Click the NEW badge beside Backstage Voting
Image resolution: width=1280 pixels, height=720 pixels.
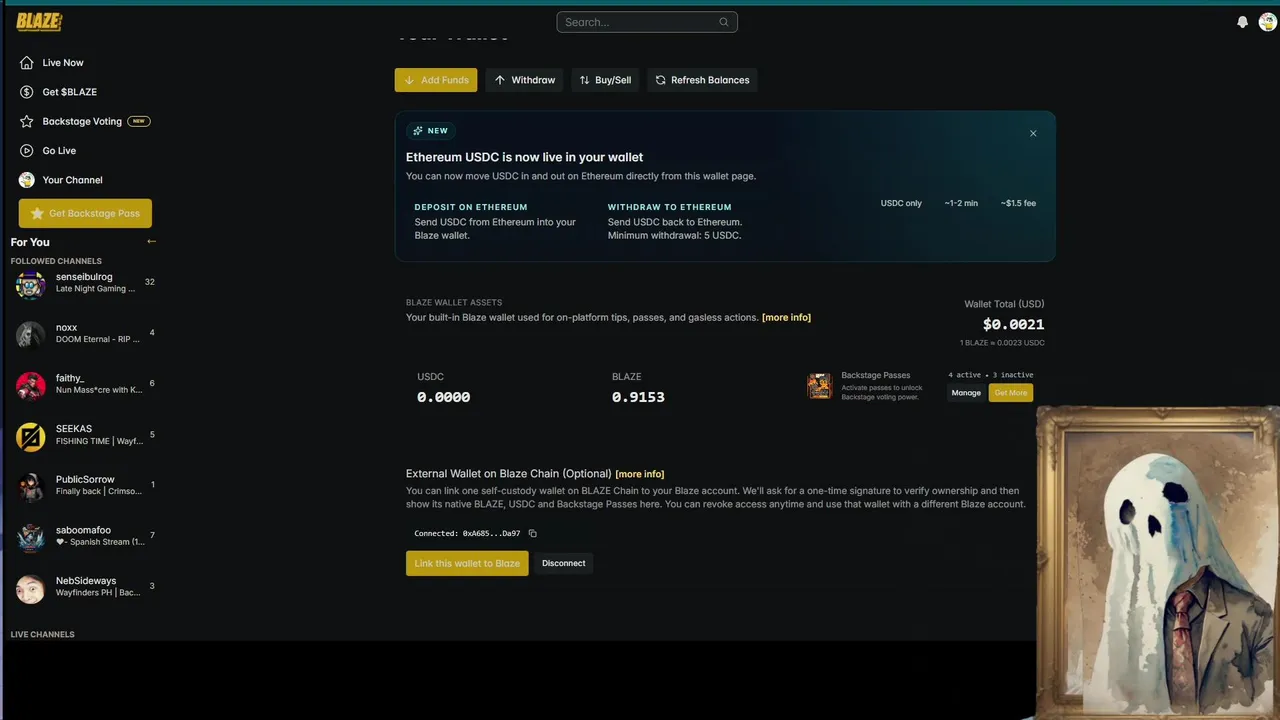pos(139,121)
